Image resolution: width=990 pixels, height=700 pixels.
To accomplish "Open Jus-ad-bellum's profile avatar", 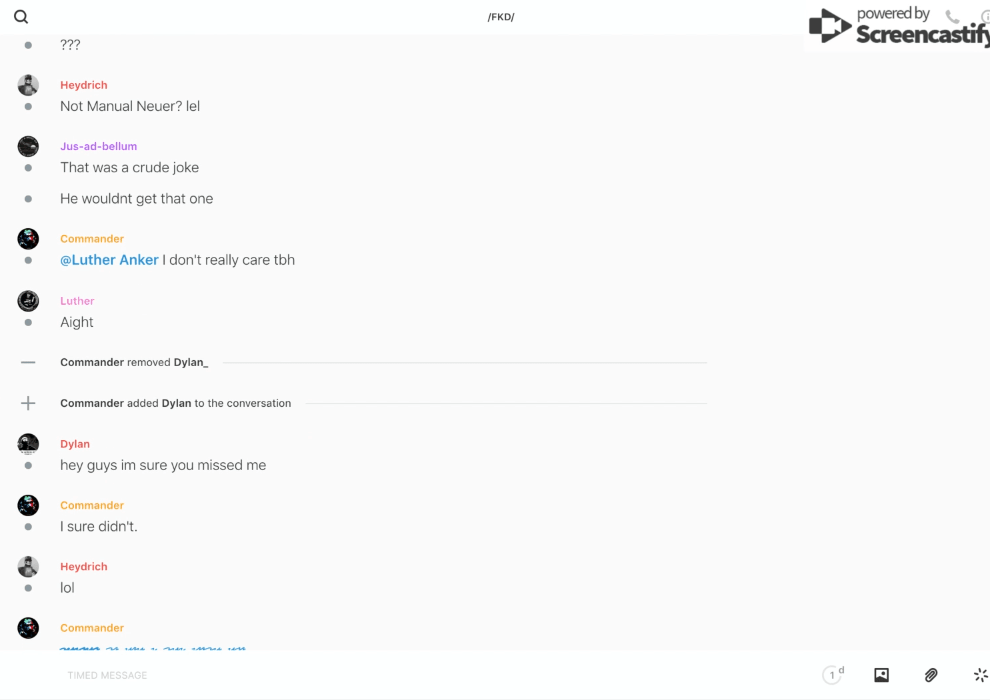I will pyautogui.click(x=28, y=146).
